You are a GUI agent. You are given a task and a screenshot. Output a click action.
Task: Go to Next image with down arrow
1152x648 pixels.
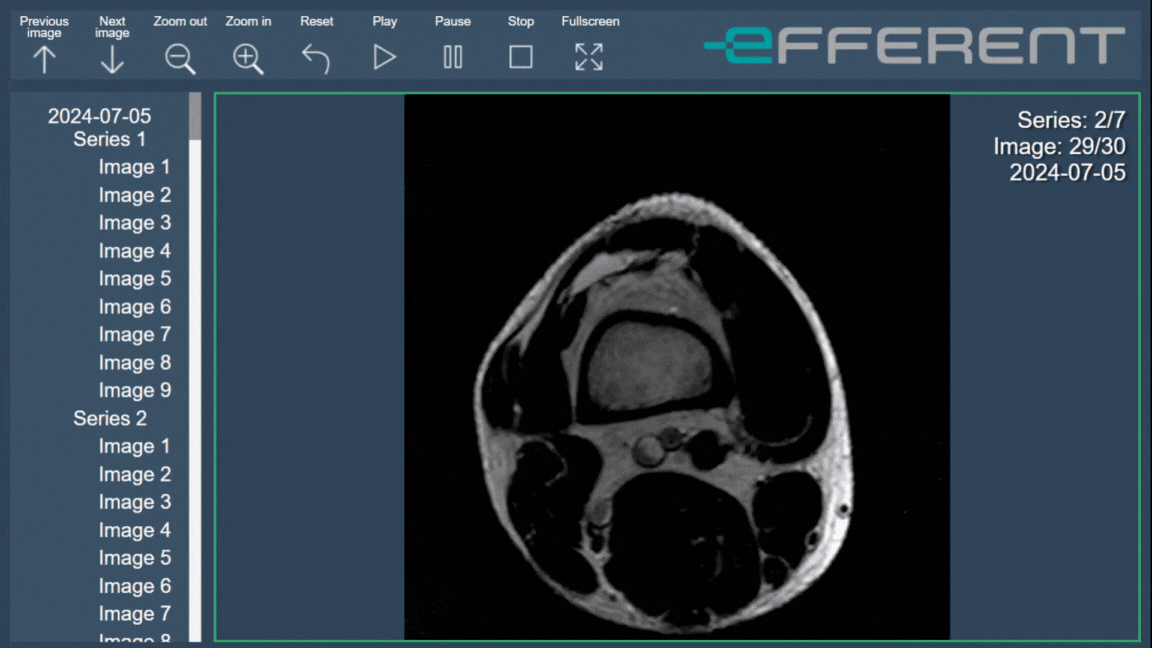[x=112, y=59]
